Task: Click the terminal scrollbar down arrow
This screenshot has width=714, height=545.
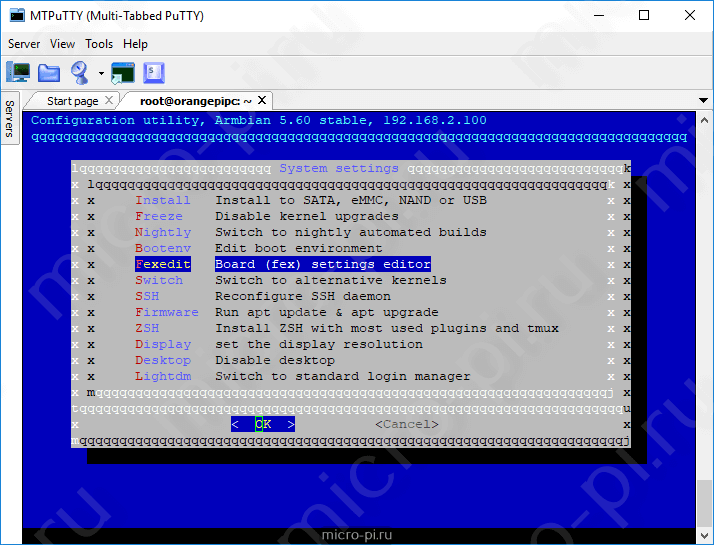Action: point(704,535)
